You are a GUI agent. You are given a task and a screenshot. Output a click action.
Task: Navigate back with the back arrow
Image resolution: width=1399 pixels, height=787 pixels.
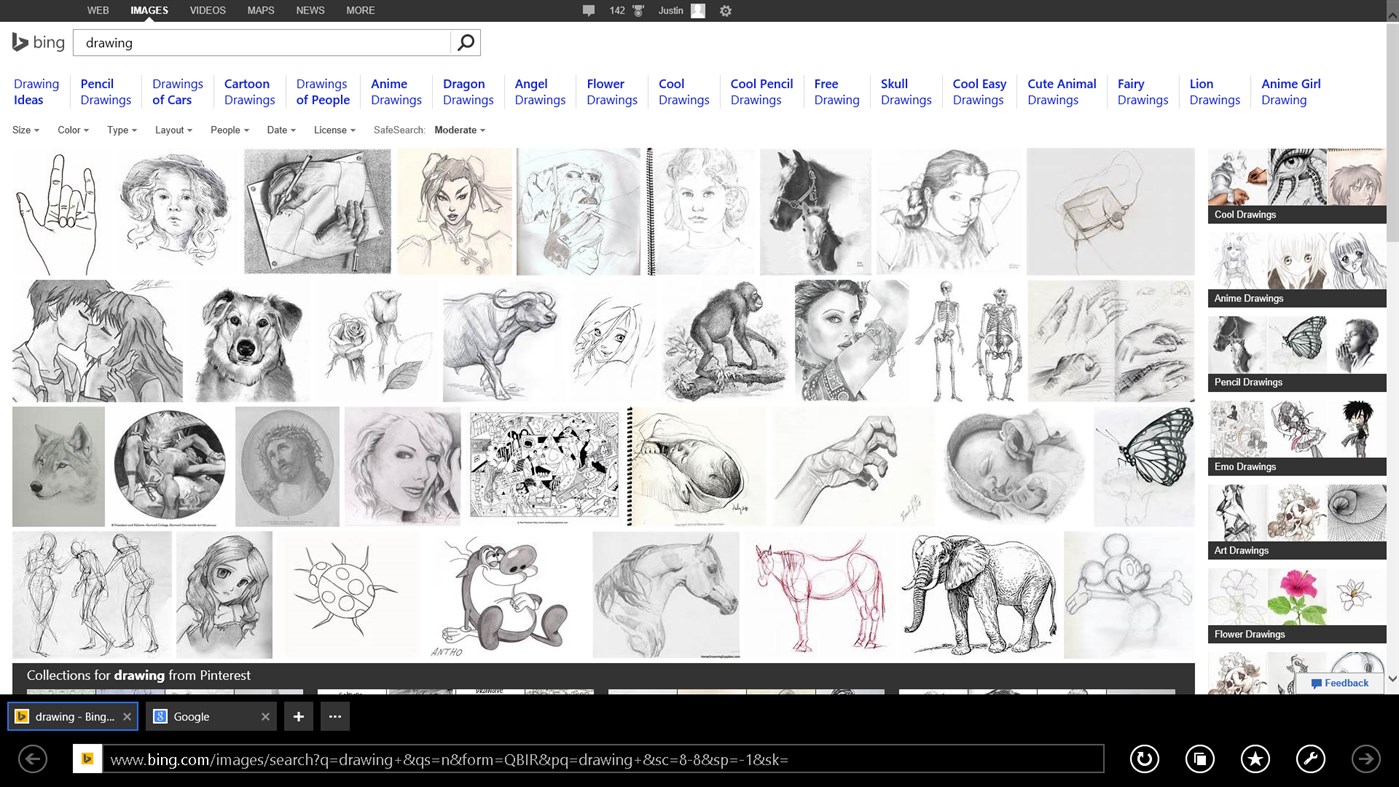pos(31,759)
